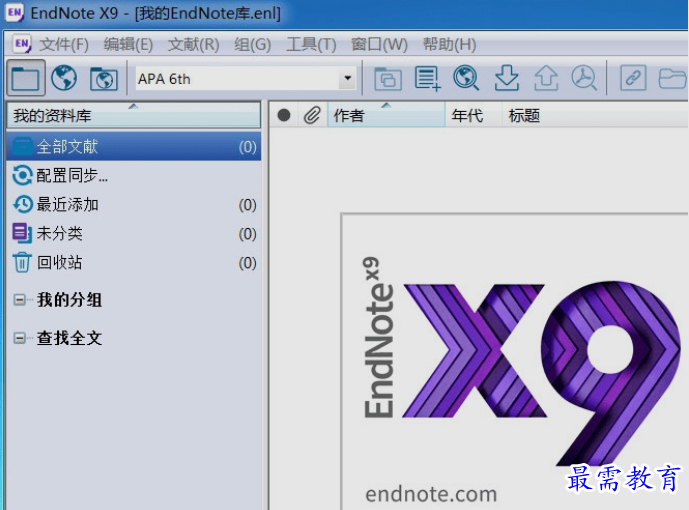Click the purple document icon beside 未分类
The height and width of the screenshot is (510, 689).
coord(22,233)
